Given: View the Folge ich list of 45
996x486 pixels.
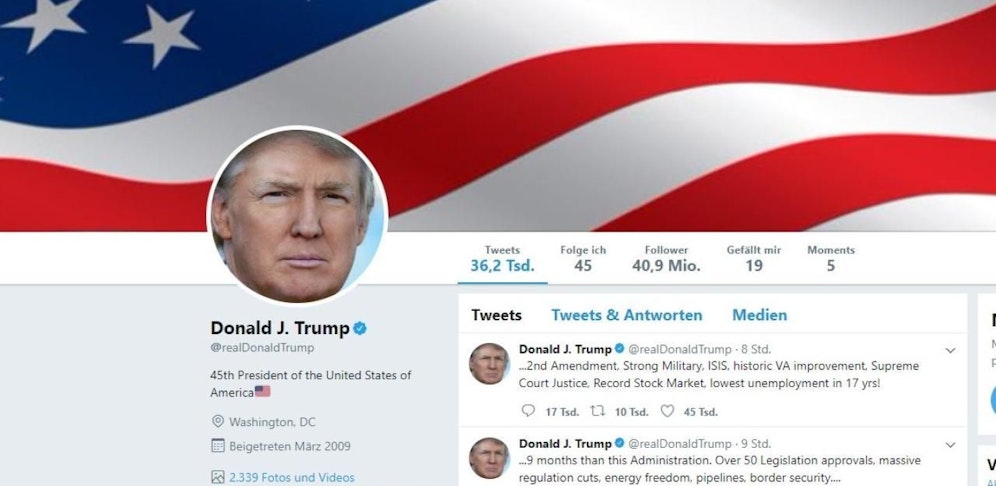Looking at the screenshot, I should pos(582,259).
